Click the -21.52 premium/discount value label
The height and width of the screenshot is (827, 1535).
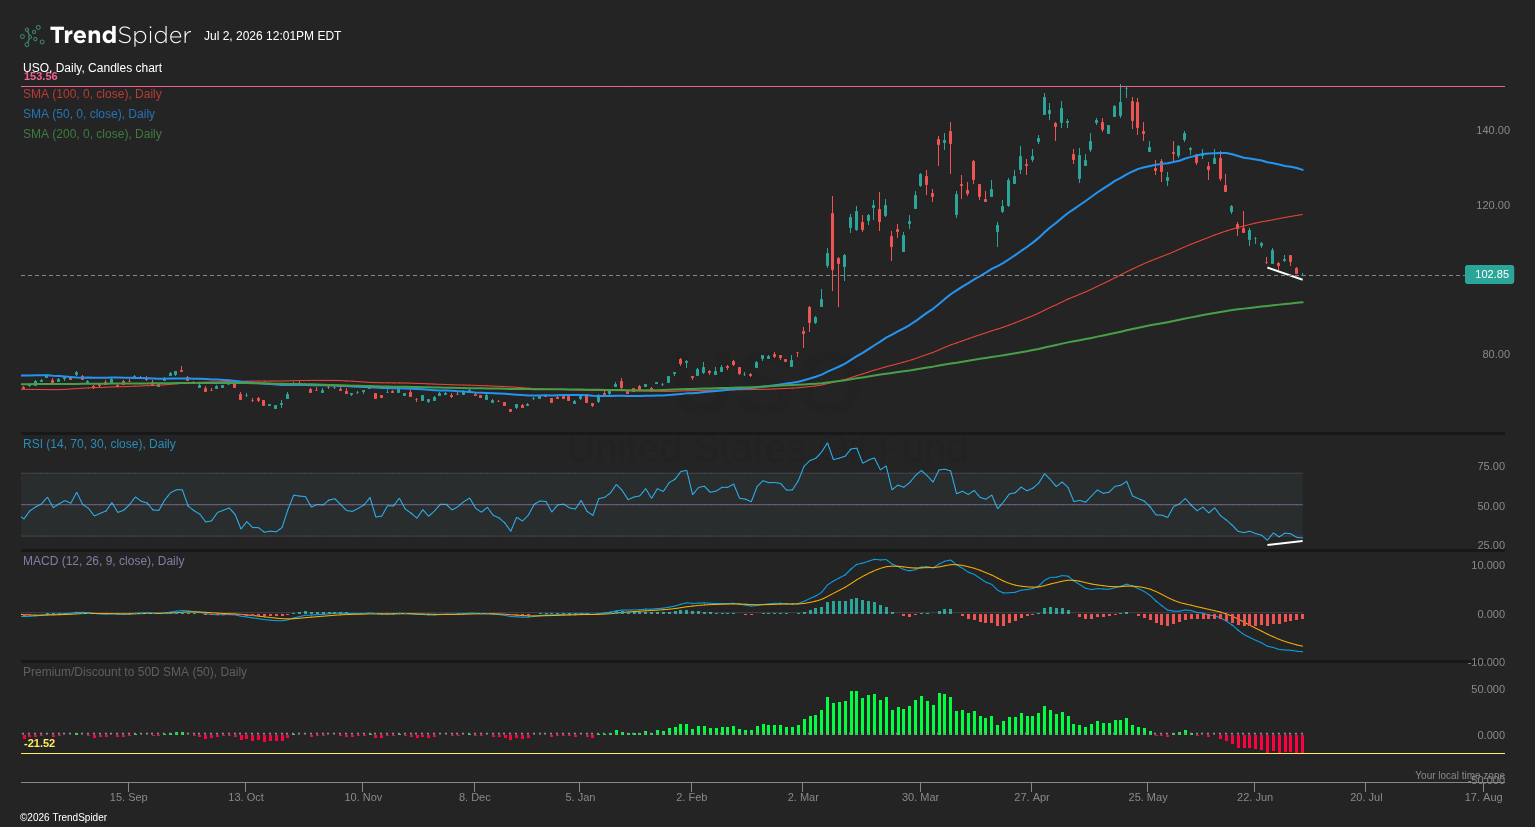click(x=39, y=743)
